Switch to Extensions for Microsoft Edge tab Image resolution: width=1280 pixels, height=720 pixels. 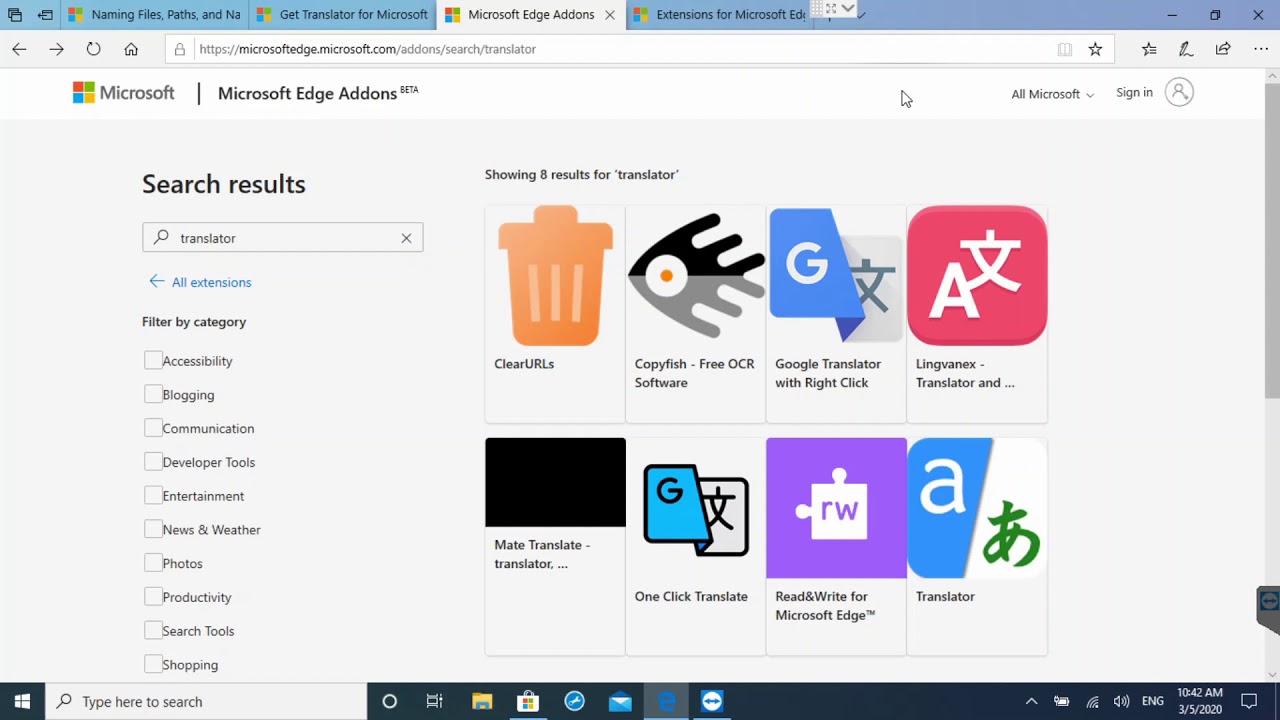click(720, 15)
